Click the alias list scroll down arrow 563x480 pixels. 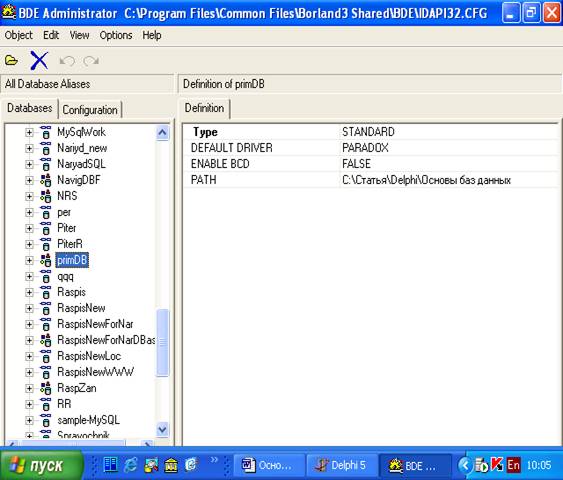coord(162,429)
